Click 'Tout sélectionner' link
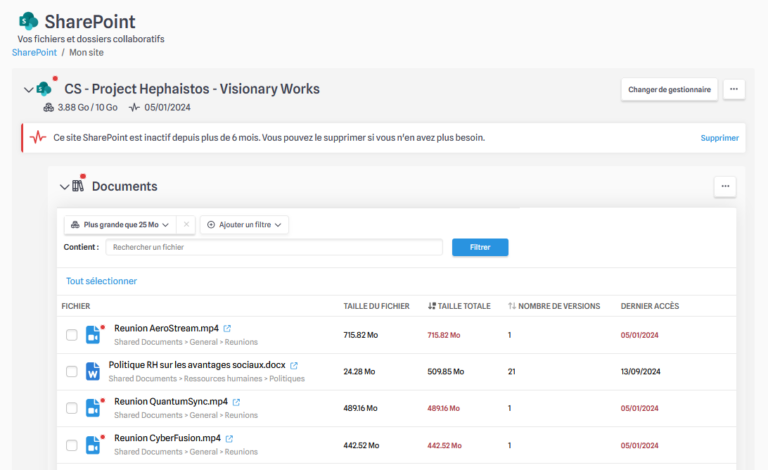 click(101, 281)
